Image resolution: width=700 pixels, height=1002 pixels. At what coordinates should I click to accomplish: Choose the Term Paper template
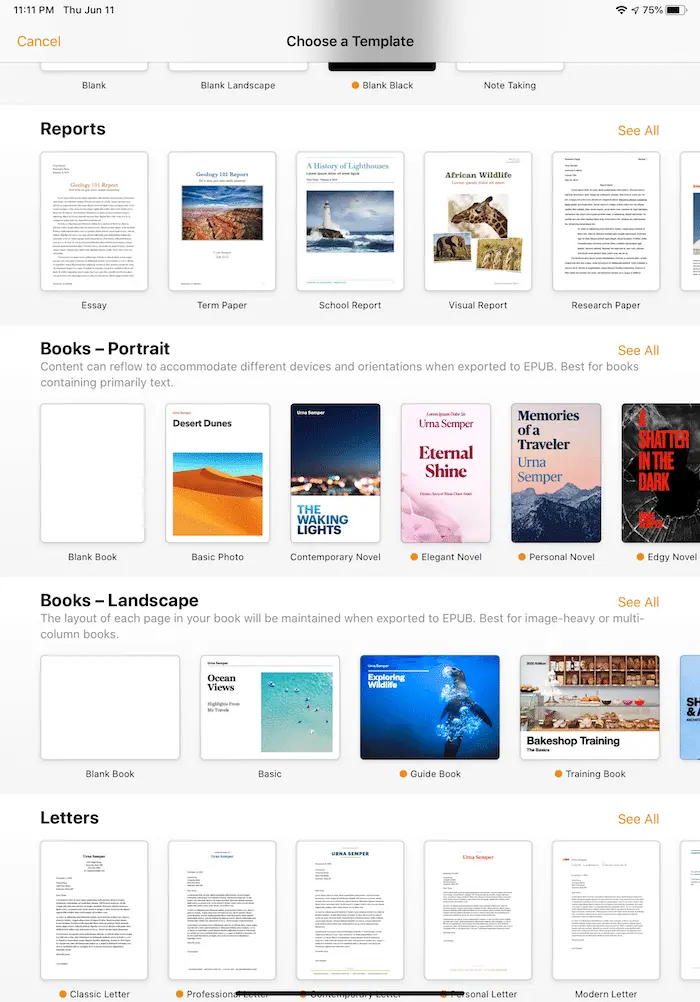click(222, 221)
